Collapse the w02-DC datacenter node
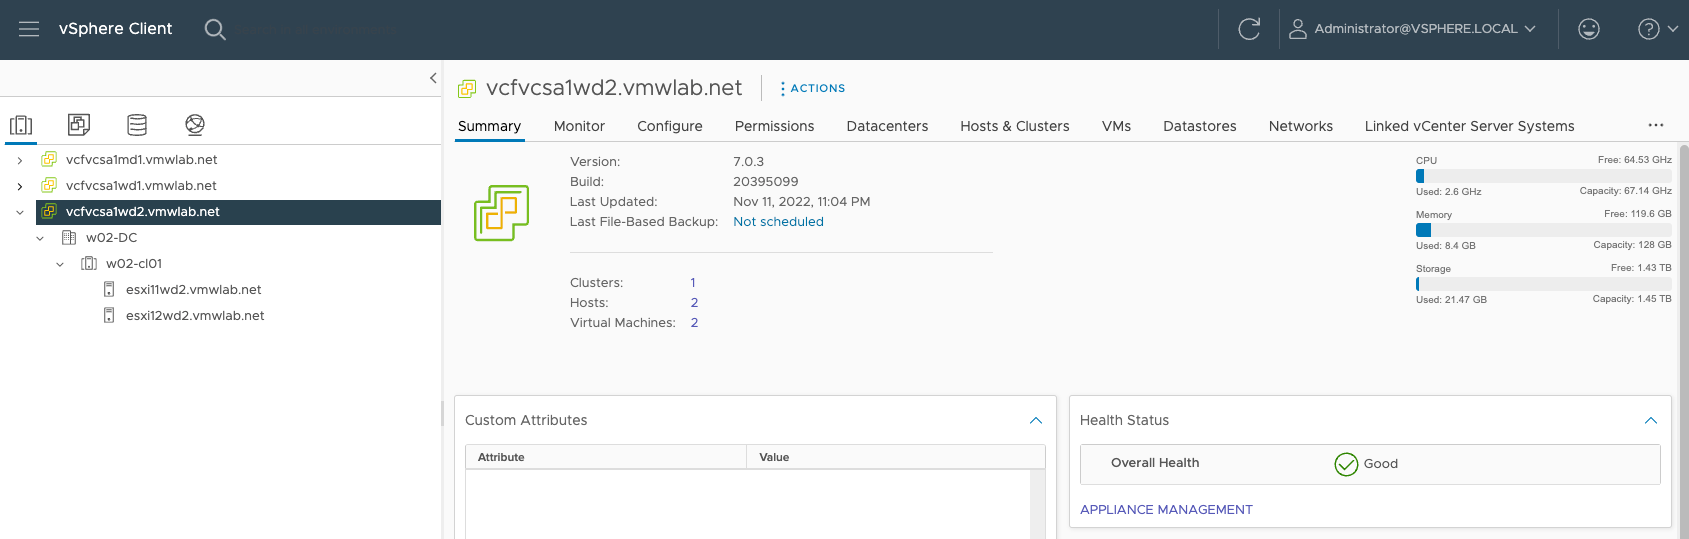The width and height of the screenshot is (1689, 539). [x=40, y=238]
